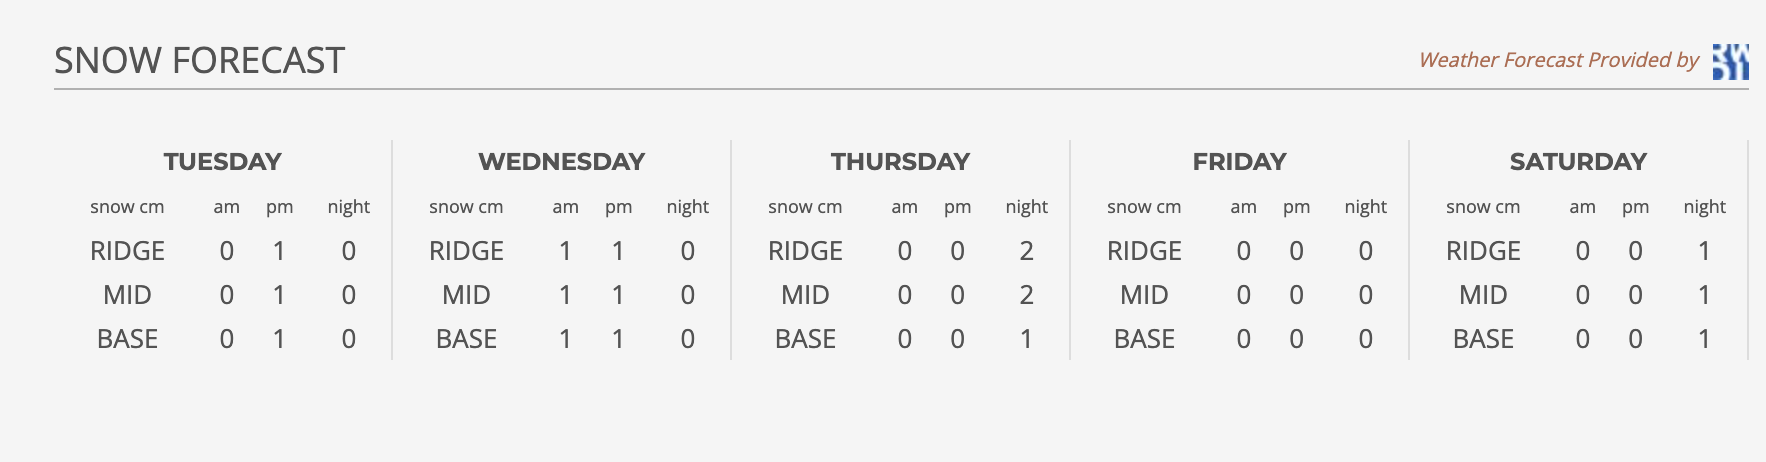
Task: Click Thursday's BASE night snow value
Action: click(x=1026, y=339)
